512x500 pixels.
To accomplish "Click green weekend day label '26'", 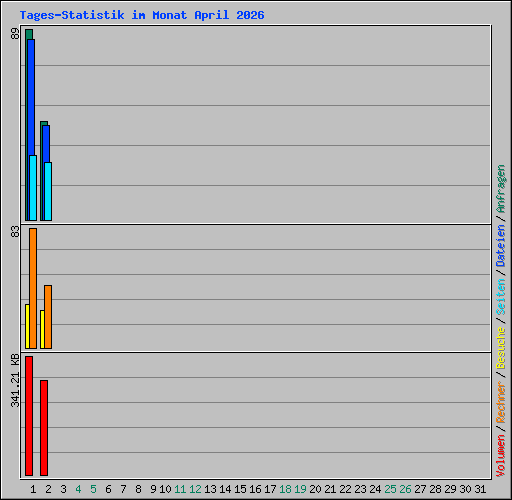I will (405, 489).
